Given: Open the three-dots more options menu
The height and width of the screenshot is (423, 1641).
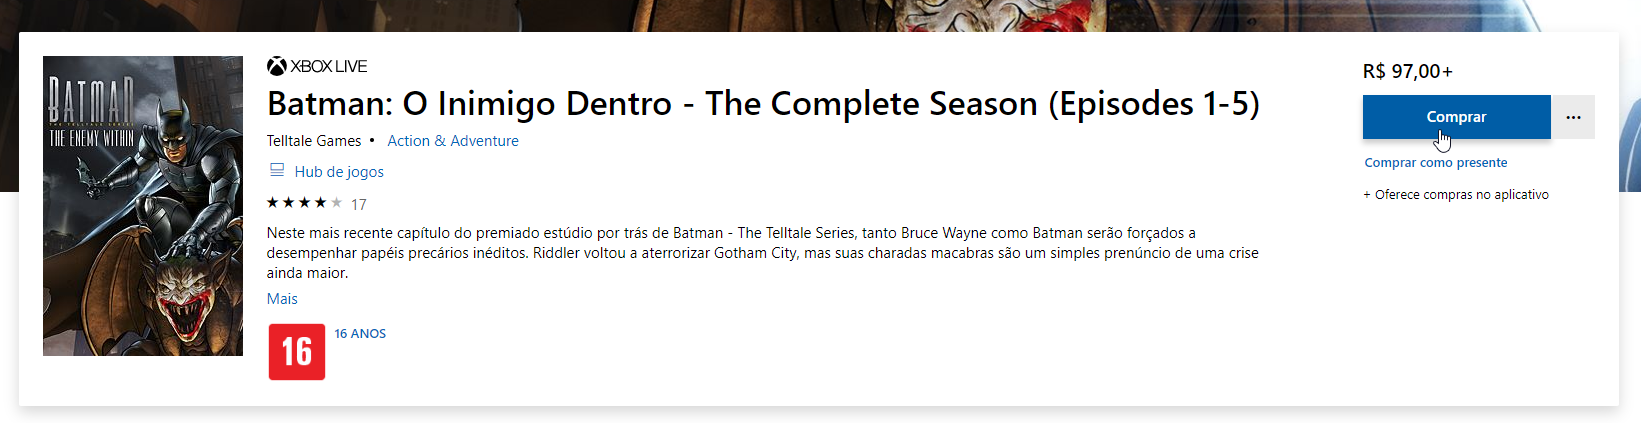Looking at the screenshot, I should click(1573, 117).
